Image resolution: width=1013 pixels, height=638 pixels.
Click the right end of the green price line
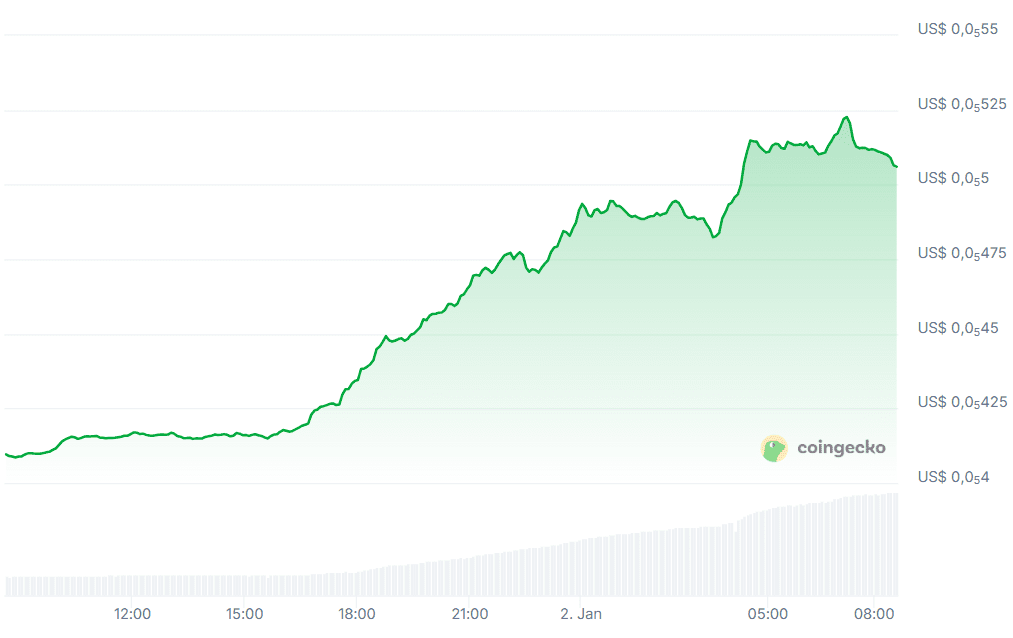(896, 166)
